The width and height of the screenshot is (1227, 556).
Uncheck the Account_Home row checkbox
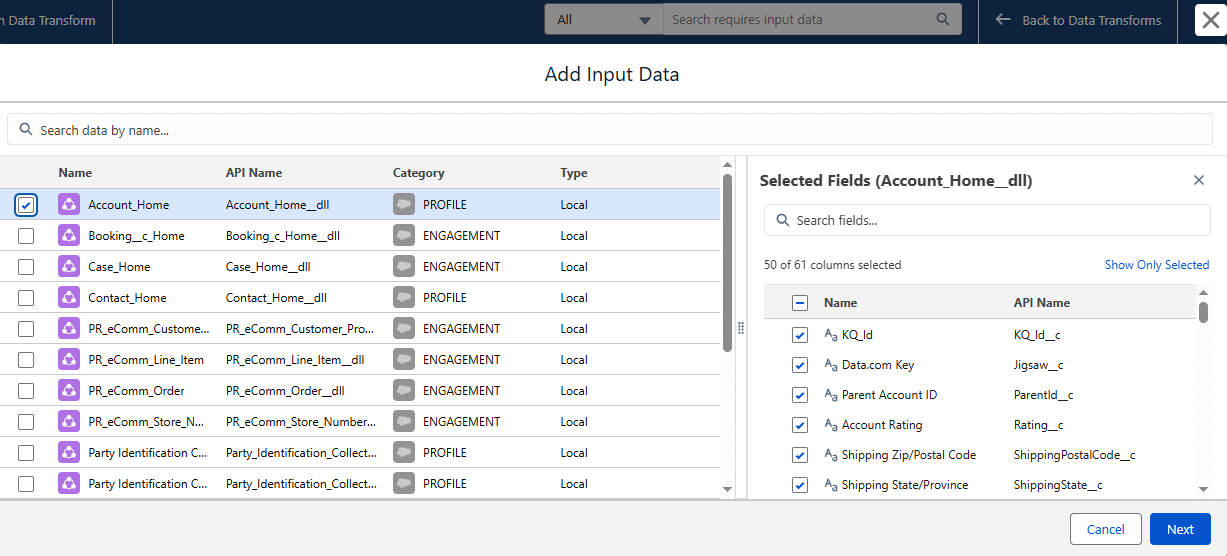26,205
